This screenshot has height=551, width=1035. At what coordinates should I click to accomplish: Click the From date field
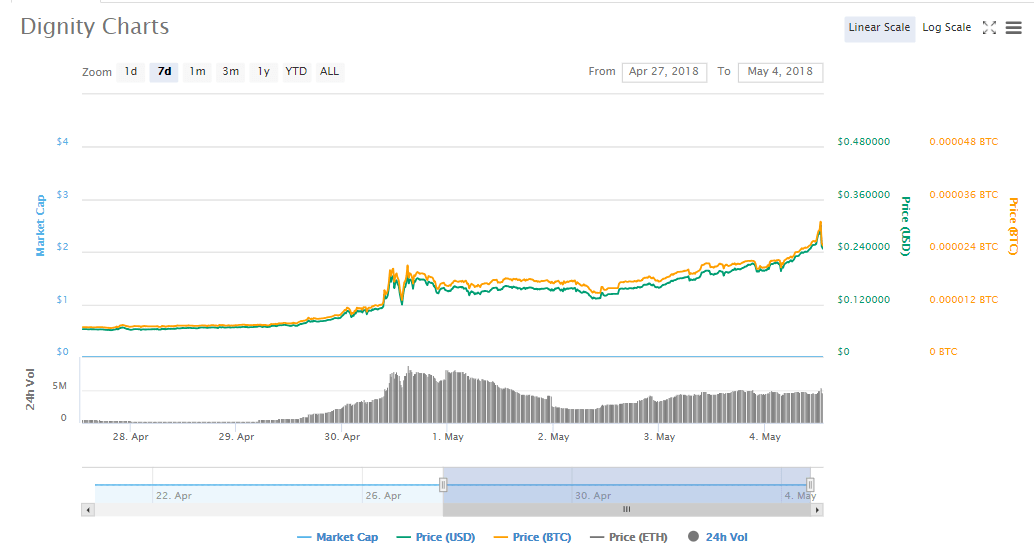pyautogui.click(x=664, y=72)
